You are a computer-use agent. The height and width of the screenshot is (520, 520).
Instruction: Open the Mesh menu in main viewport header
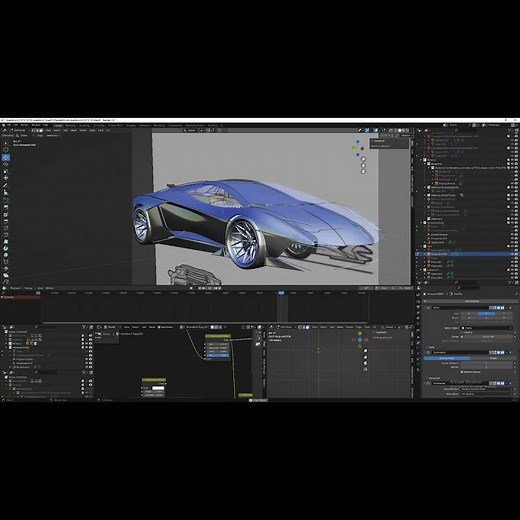74,130
